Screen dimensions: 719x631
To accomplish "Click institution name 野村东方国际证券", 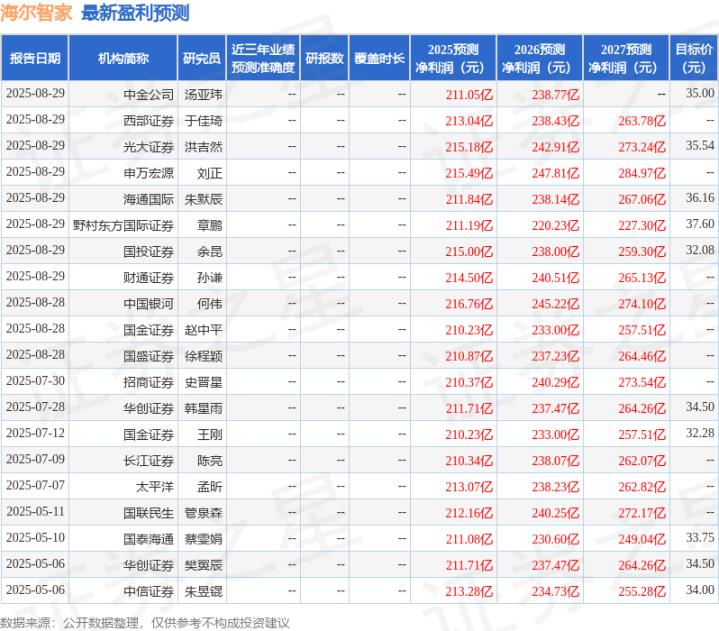I will tap(123, 225).
